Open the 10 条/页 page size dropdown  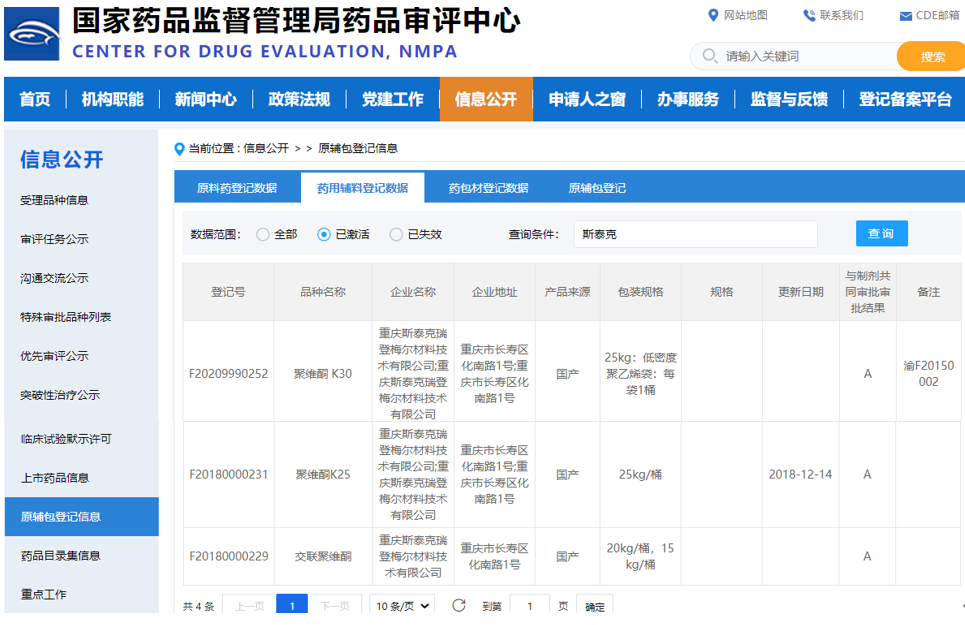click(x=402, y=605)
